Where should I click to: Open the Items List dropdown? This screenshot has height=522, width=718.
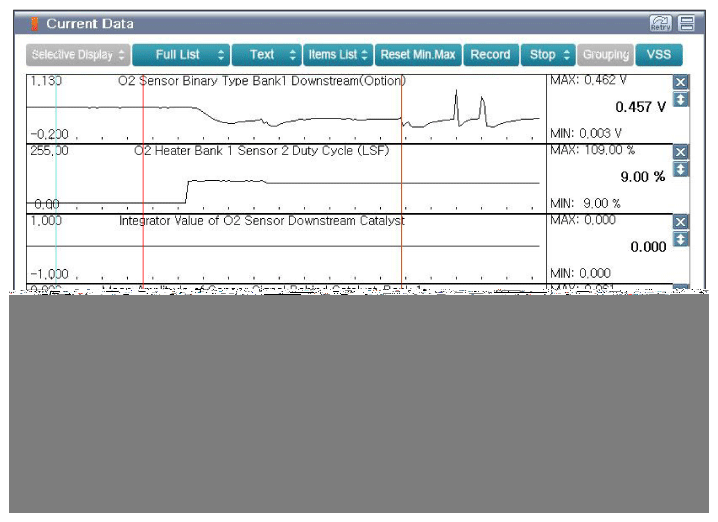point(338,55)
